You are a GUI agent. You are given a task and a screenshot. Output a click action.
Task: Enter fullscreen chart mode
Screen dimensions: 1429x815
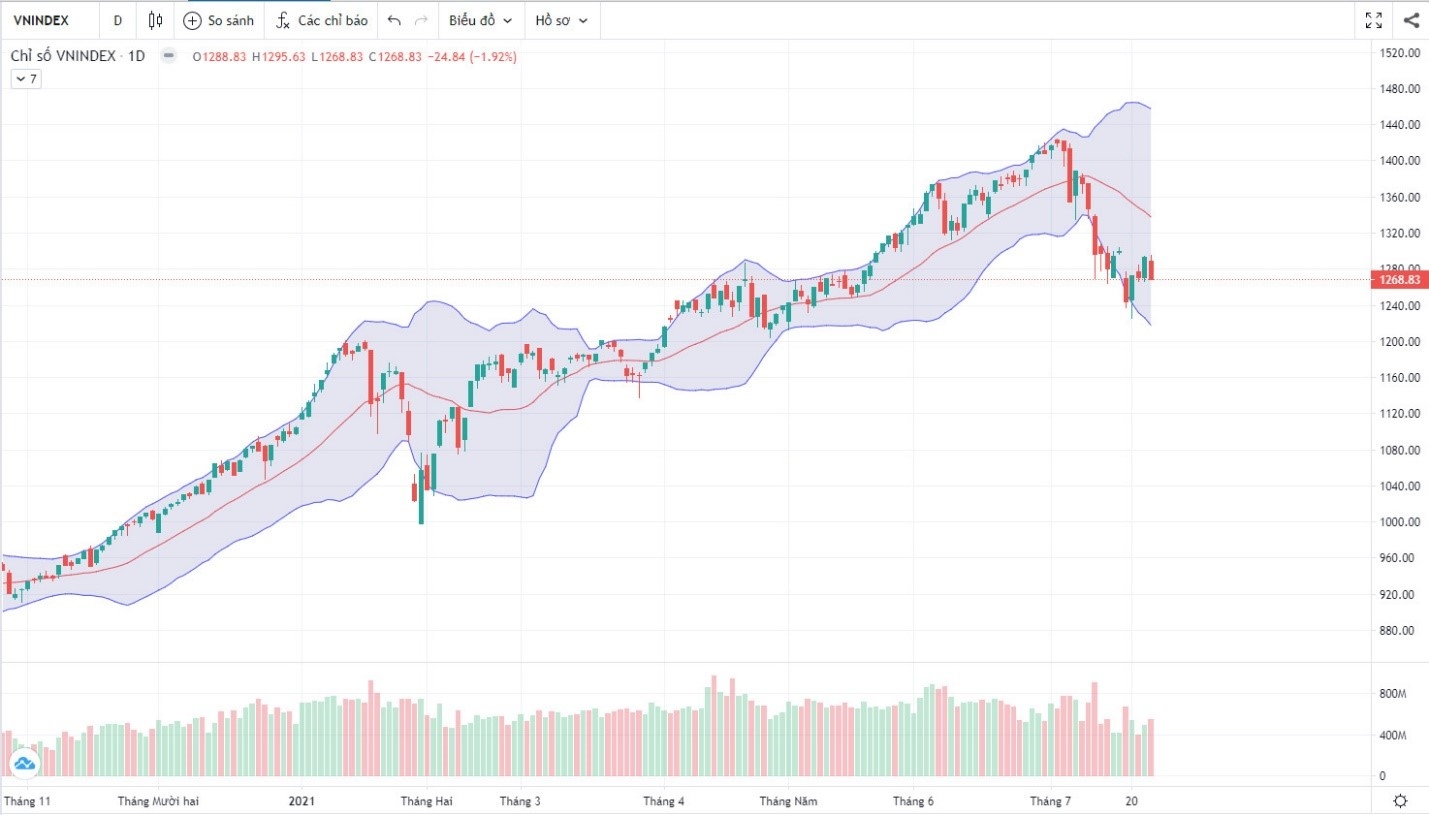(x=1373, y=20)
